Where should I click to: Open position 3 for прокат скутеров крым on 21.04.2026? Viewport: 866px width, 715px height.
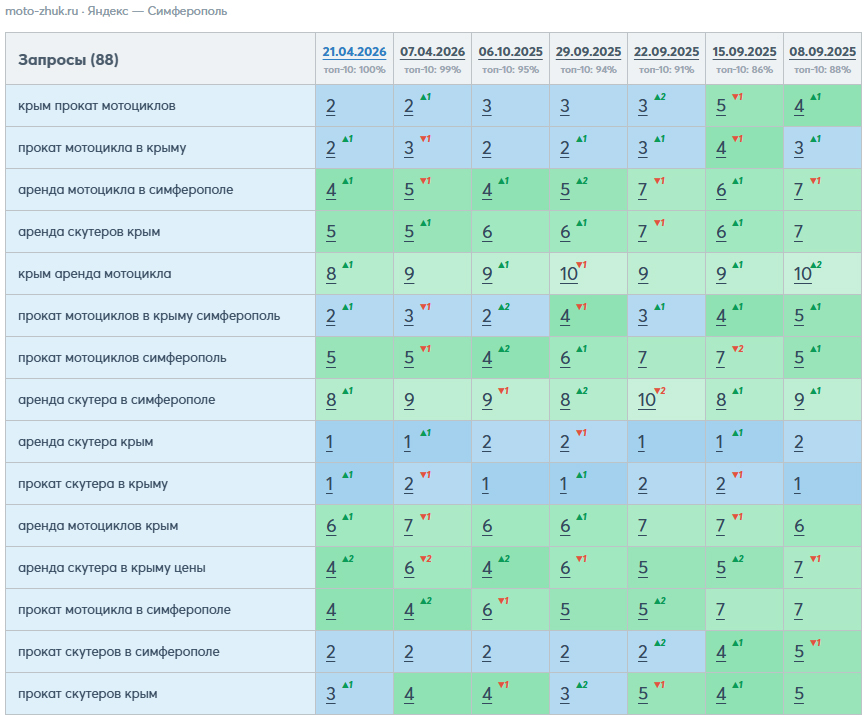point(330,694)
